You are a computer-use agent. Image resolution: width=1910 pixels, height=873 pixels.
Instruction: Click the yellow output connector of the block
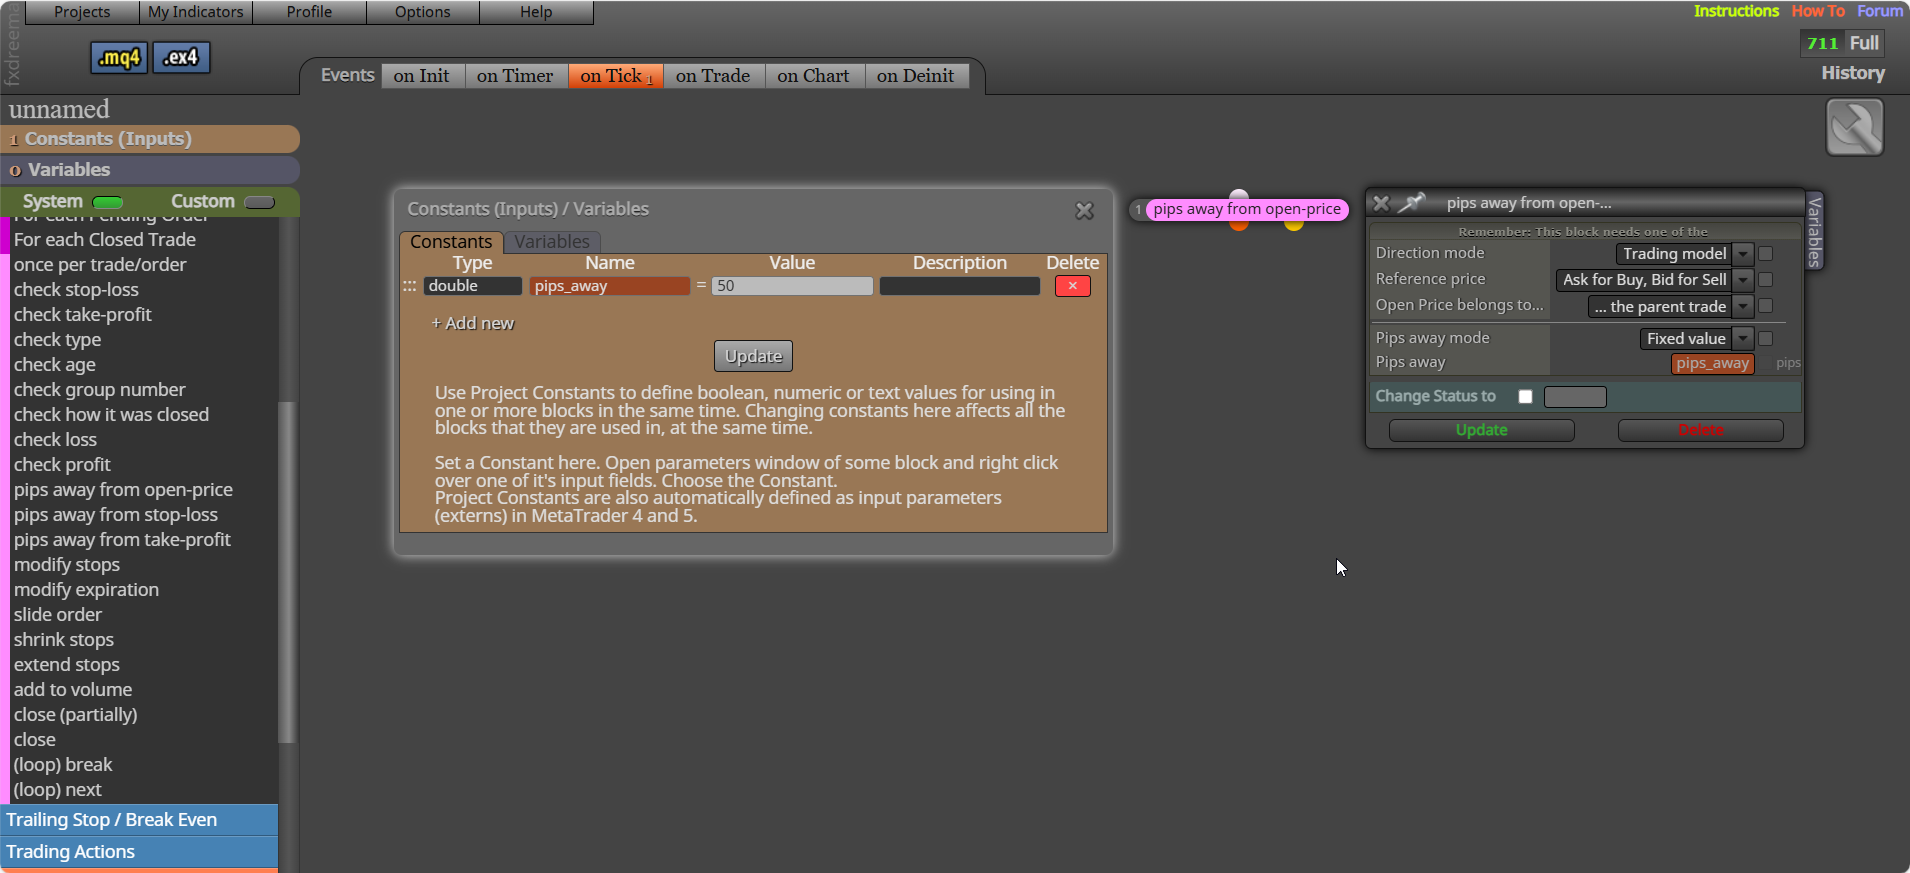1294,225
